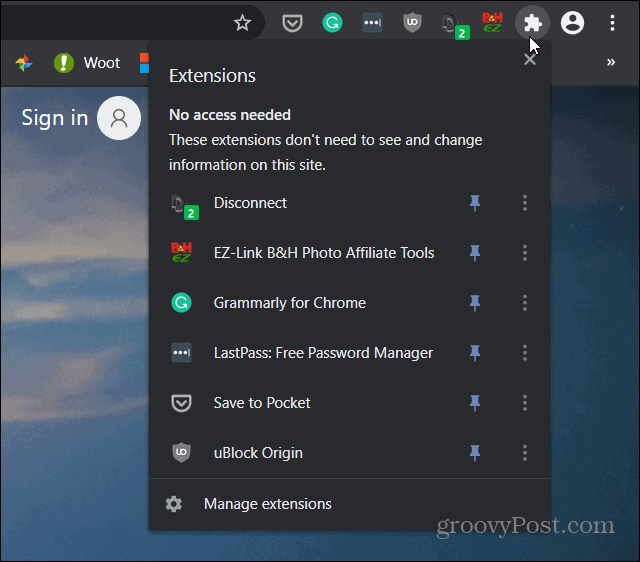Screen dimensions: 640x562
Task: Toggle the Extensions puzzle piece button
Action: click(x=532, y=22)
